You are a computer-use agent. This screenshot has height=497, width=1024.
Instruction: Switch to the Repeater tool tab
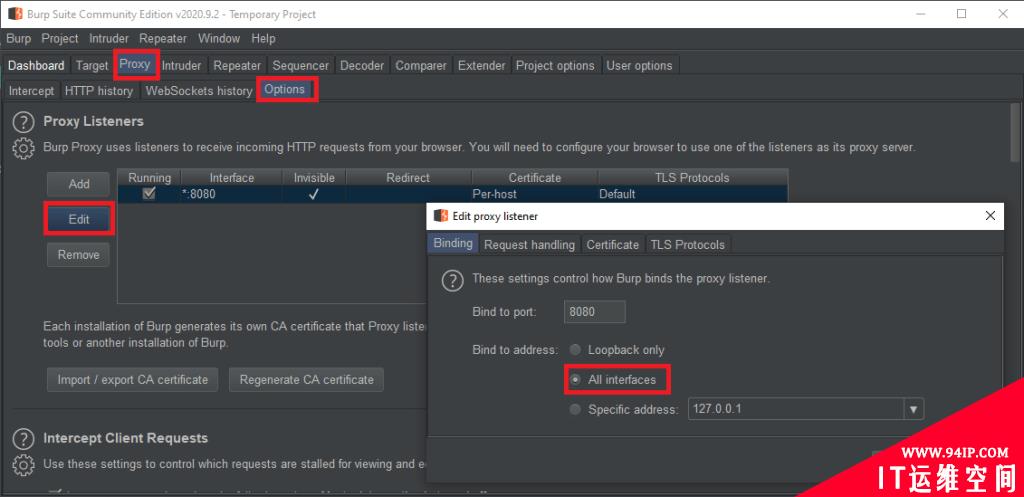pos(237,65)
